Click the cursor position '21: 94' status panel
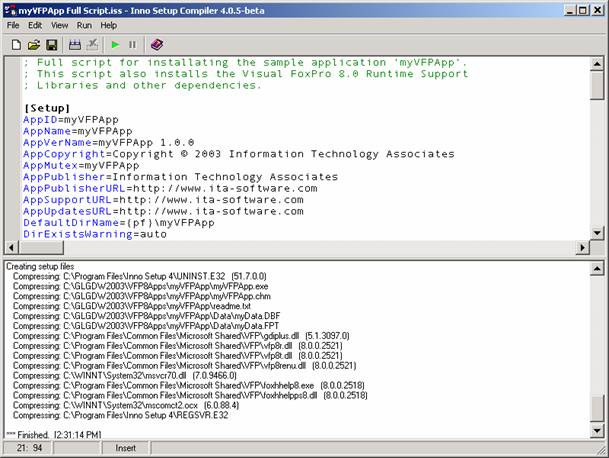 [28, 448]
